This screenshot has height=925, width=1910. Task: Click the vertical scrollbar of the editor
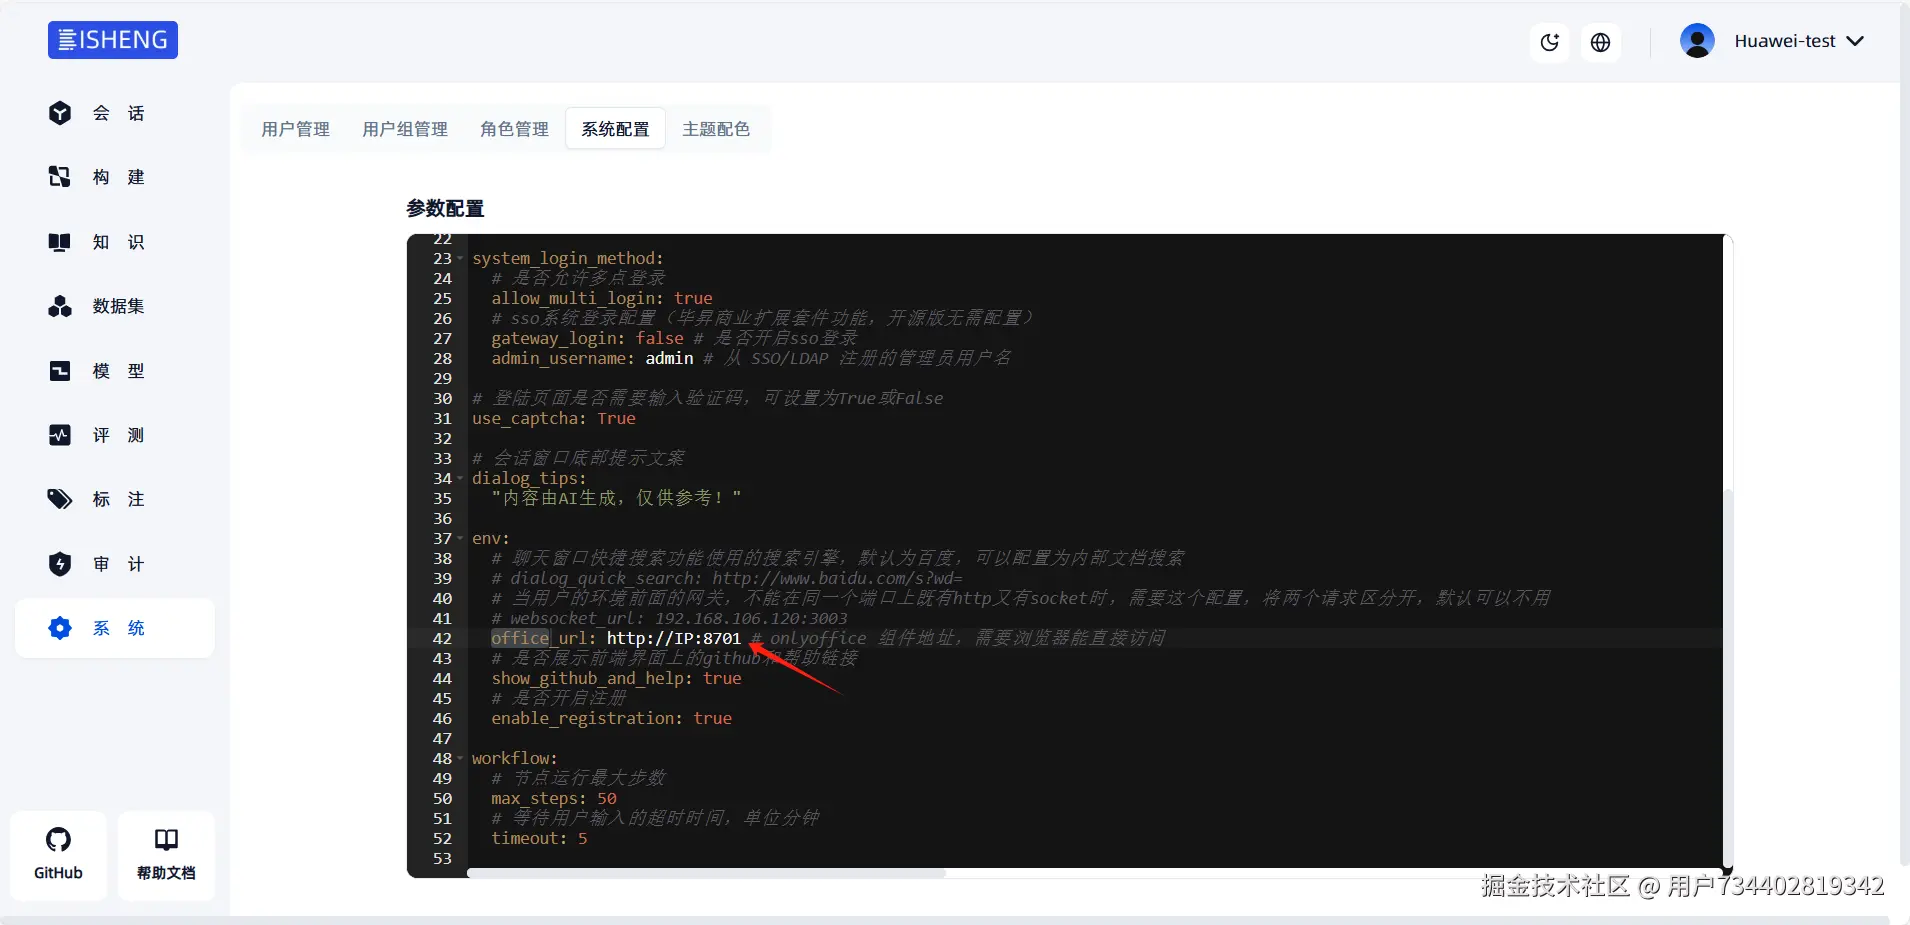(x=1727, y=680)
